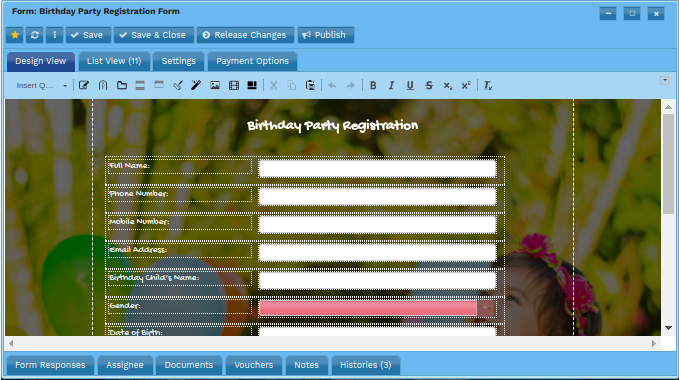Select the Birthday Party Registration title text

click(333, 126)
